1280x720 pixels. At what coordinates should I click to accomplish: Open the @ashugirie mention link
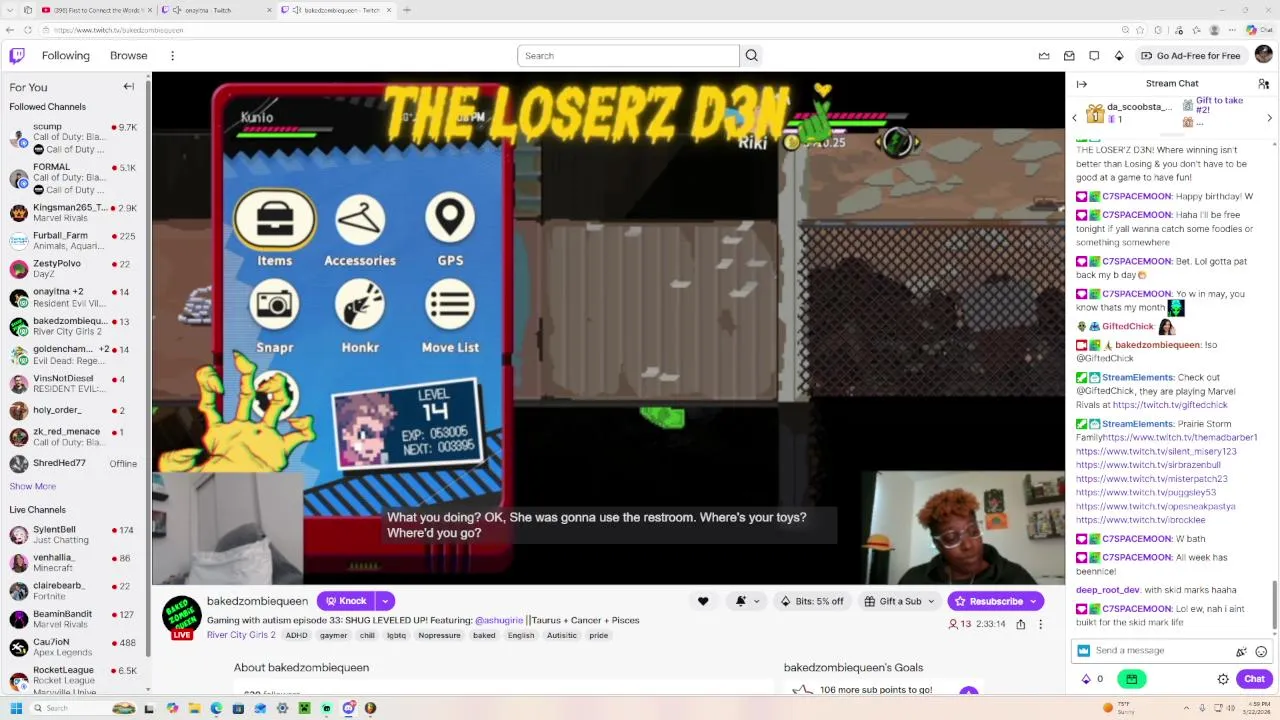tap(499, 620)
